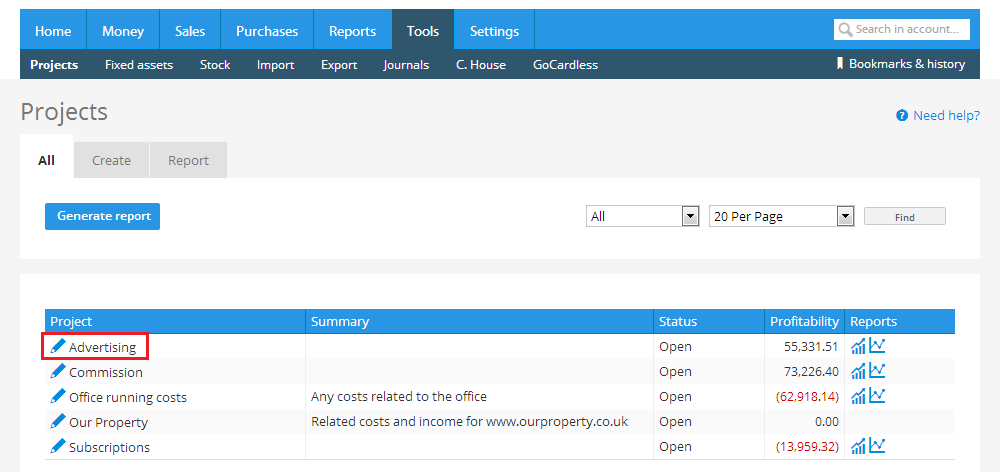1000x472 pixels.
Task: Go to Stock submenu
Action: tap(215, 64)
